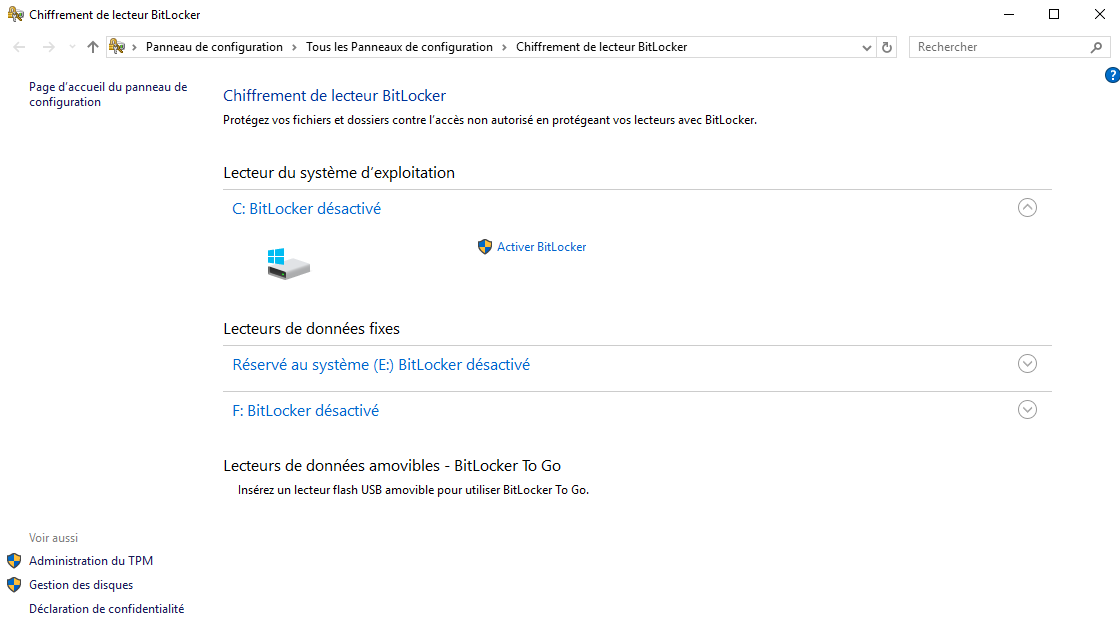This screenshot has width=1120, height=633.
Task: Open Gestion des disques
Action: [x=81, y=585]
